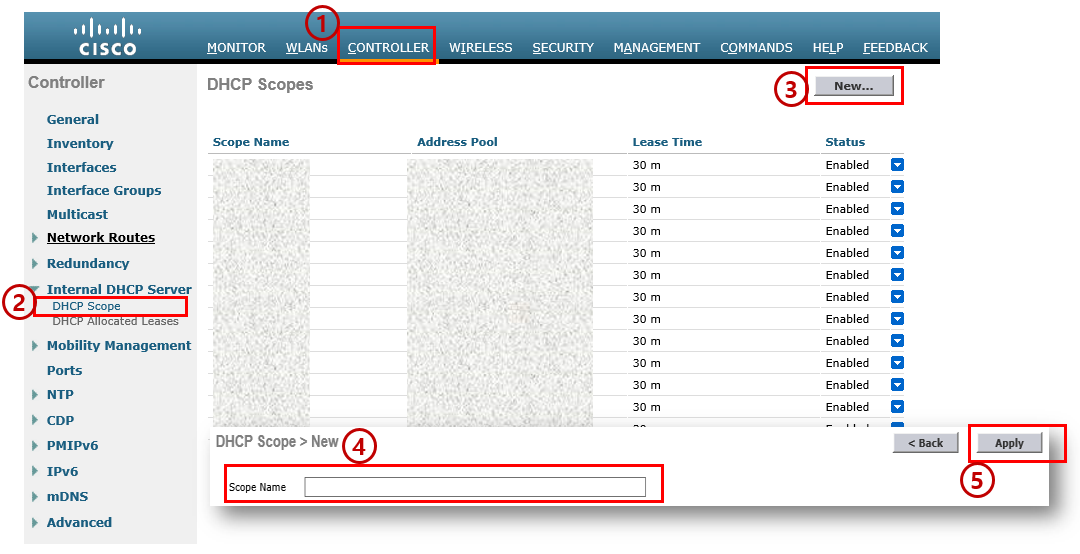Expand the NTP arrow

(x=34, y=395)
